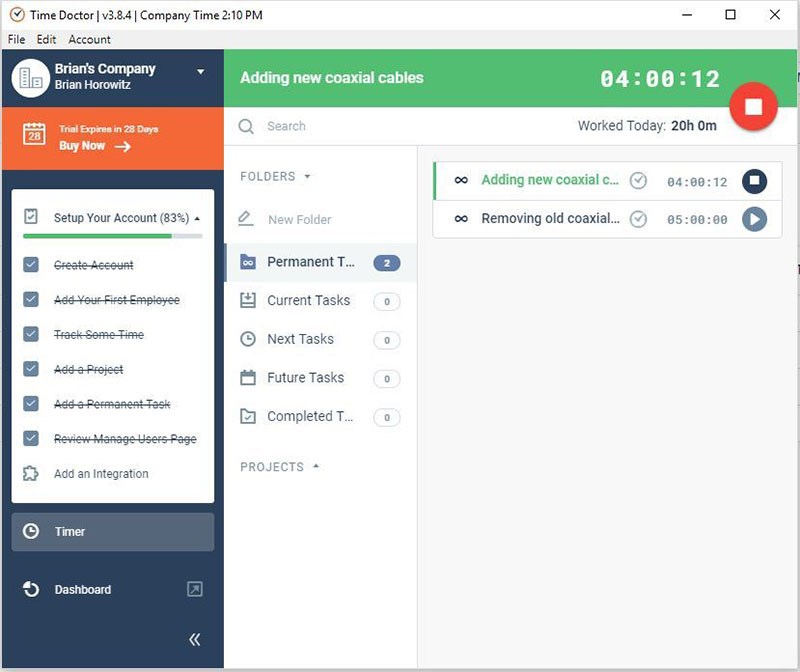
Task: Click the search magnifier icon
Action: (x=246, y=126)
